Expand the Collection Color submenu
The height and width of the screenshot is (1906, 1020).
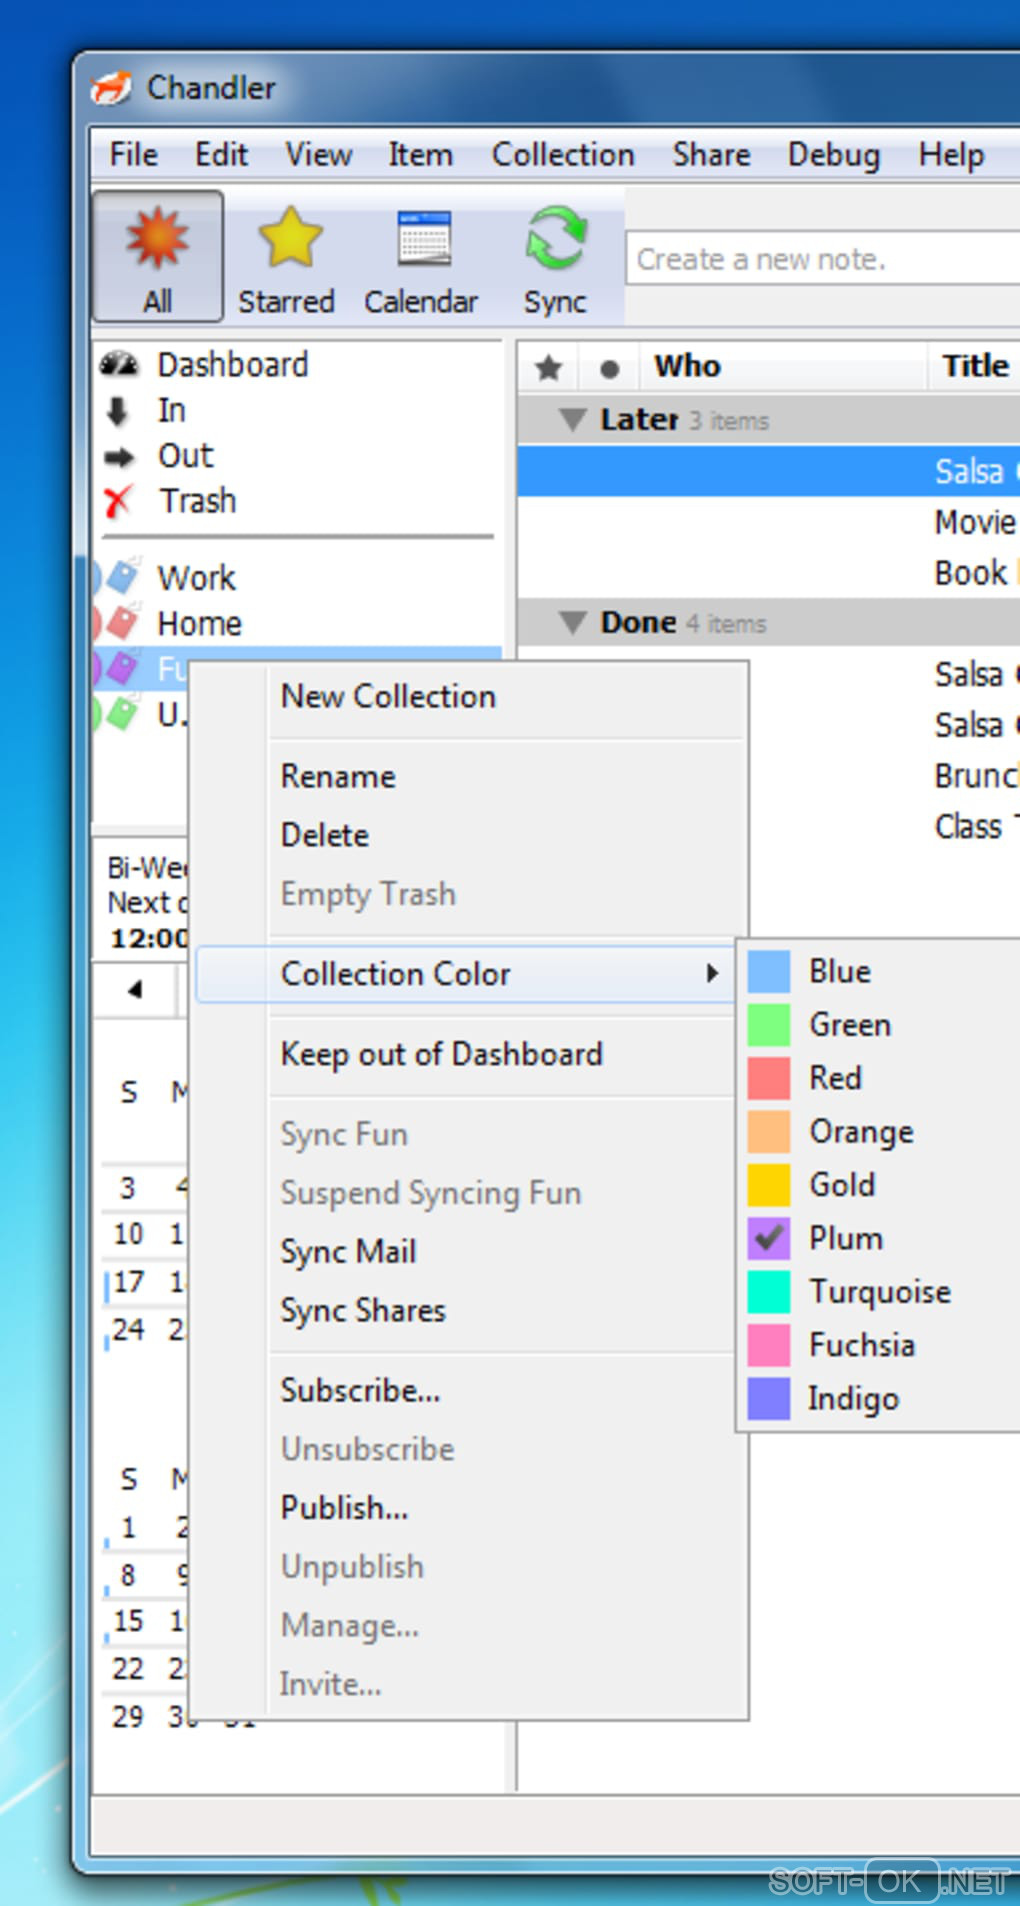click(x=467, y=974)
